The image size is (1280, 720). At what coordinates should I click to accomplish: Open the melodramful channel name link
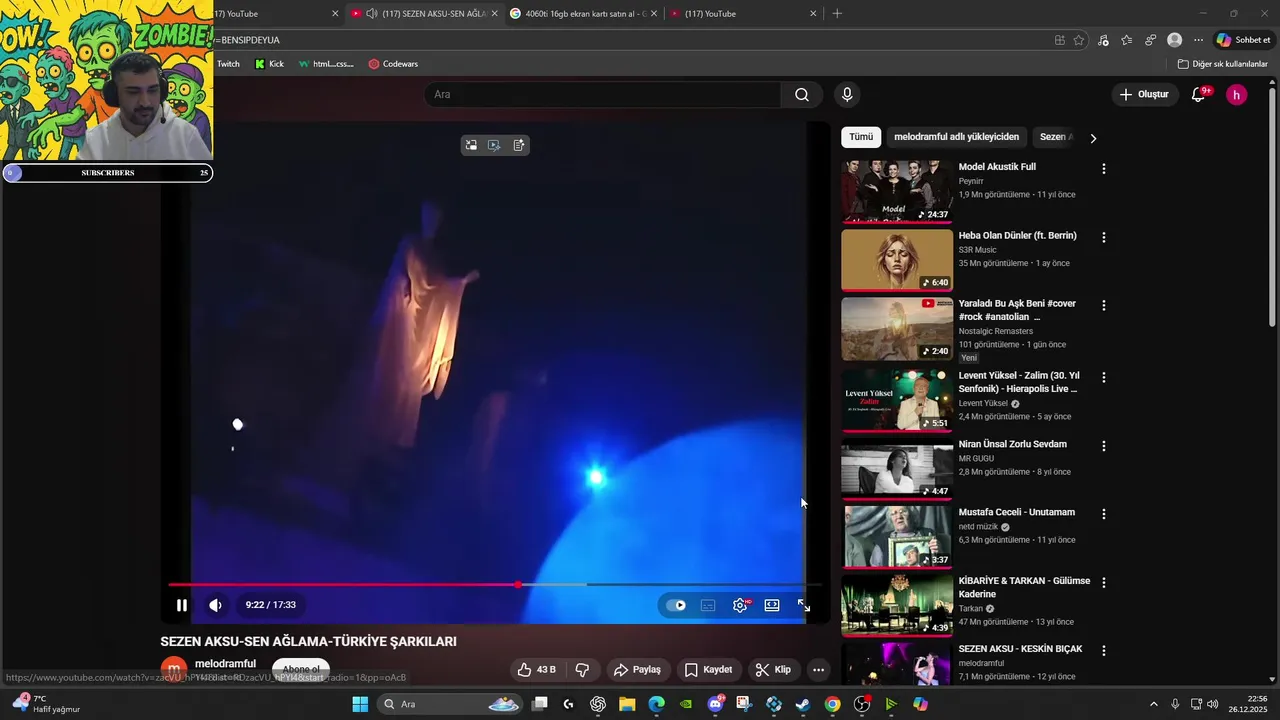[225, 664]
